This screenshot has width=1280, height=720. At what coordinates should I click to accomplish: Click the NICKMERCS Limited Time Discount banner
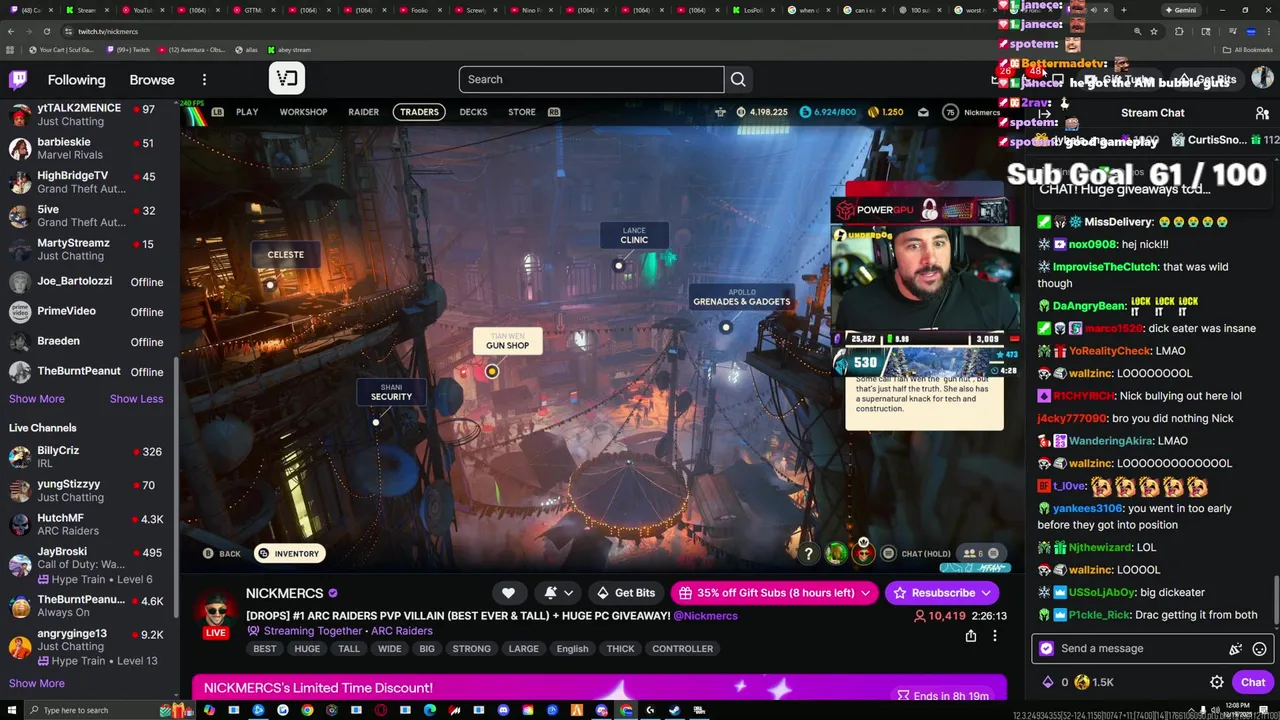[x=599, y=688]
